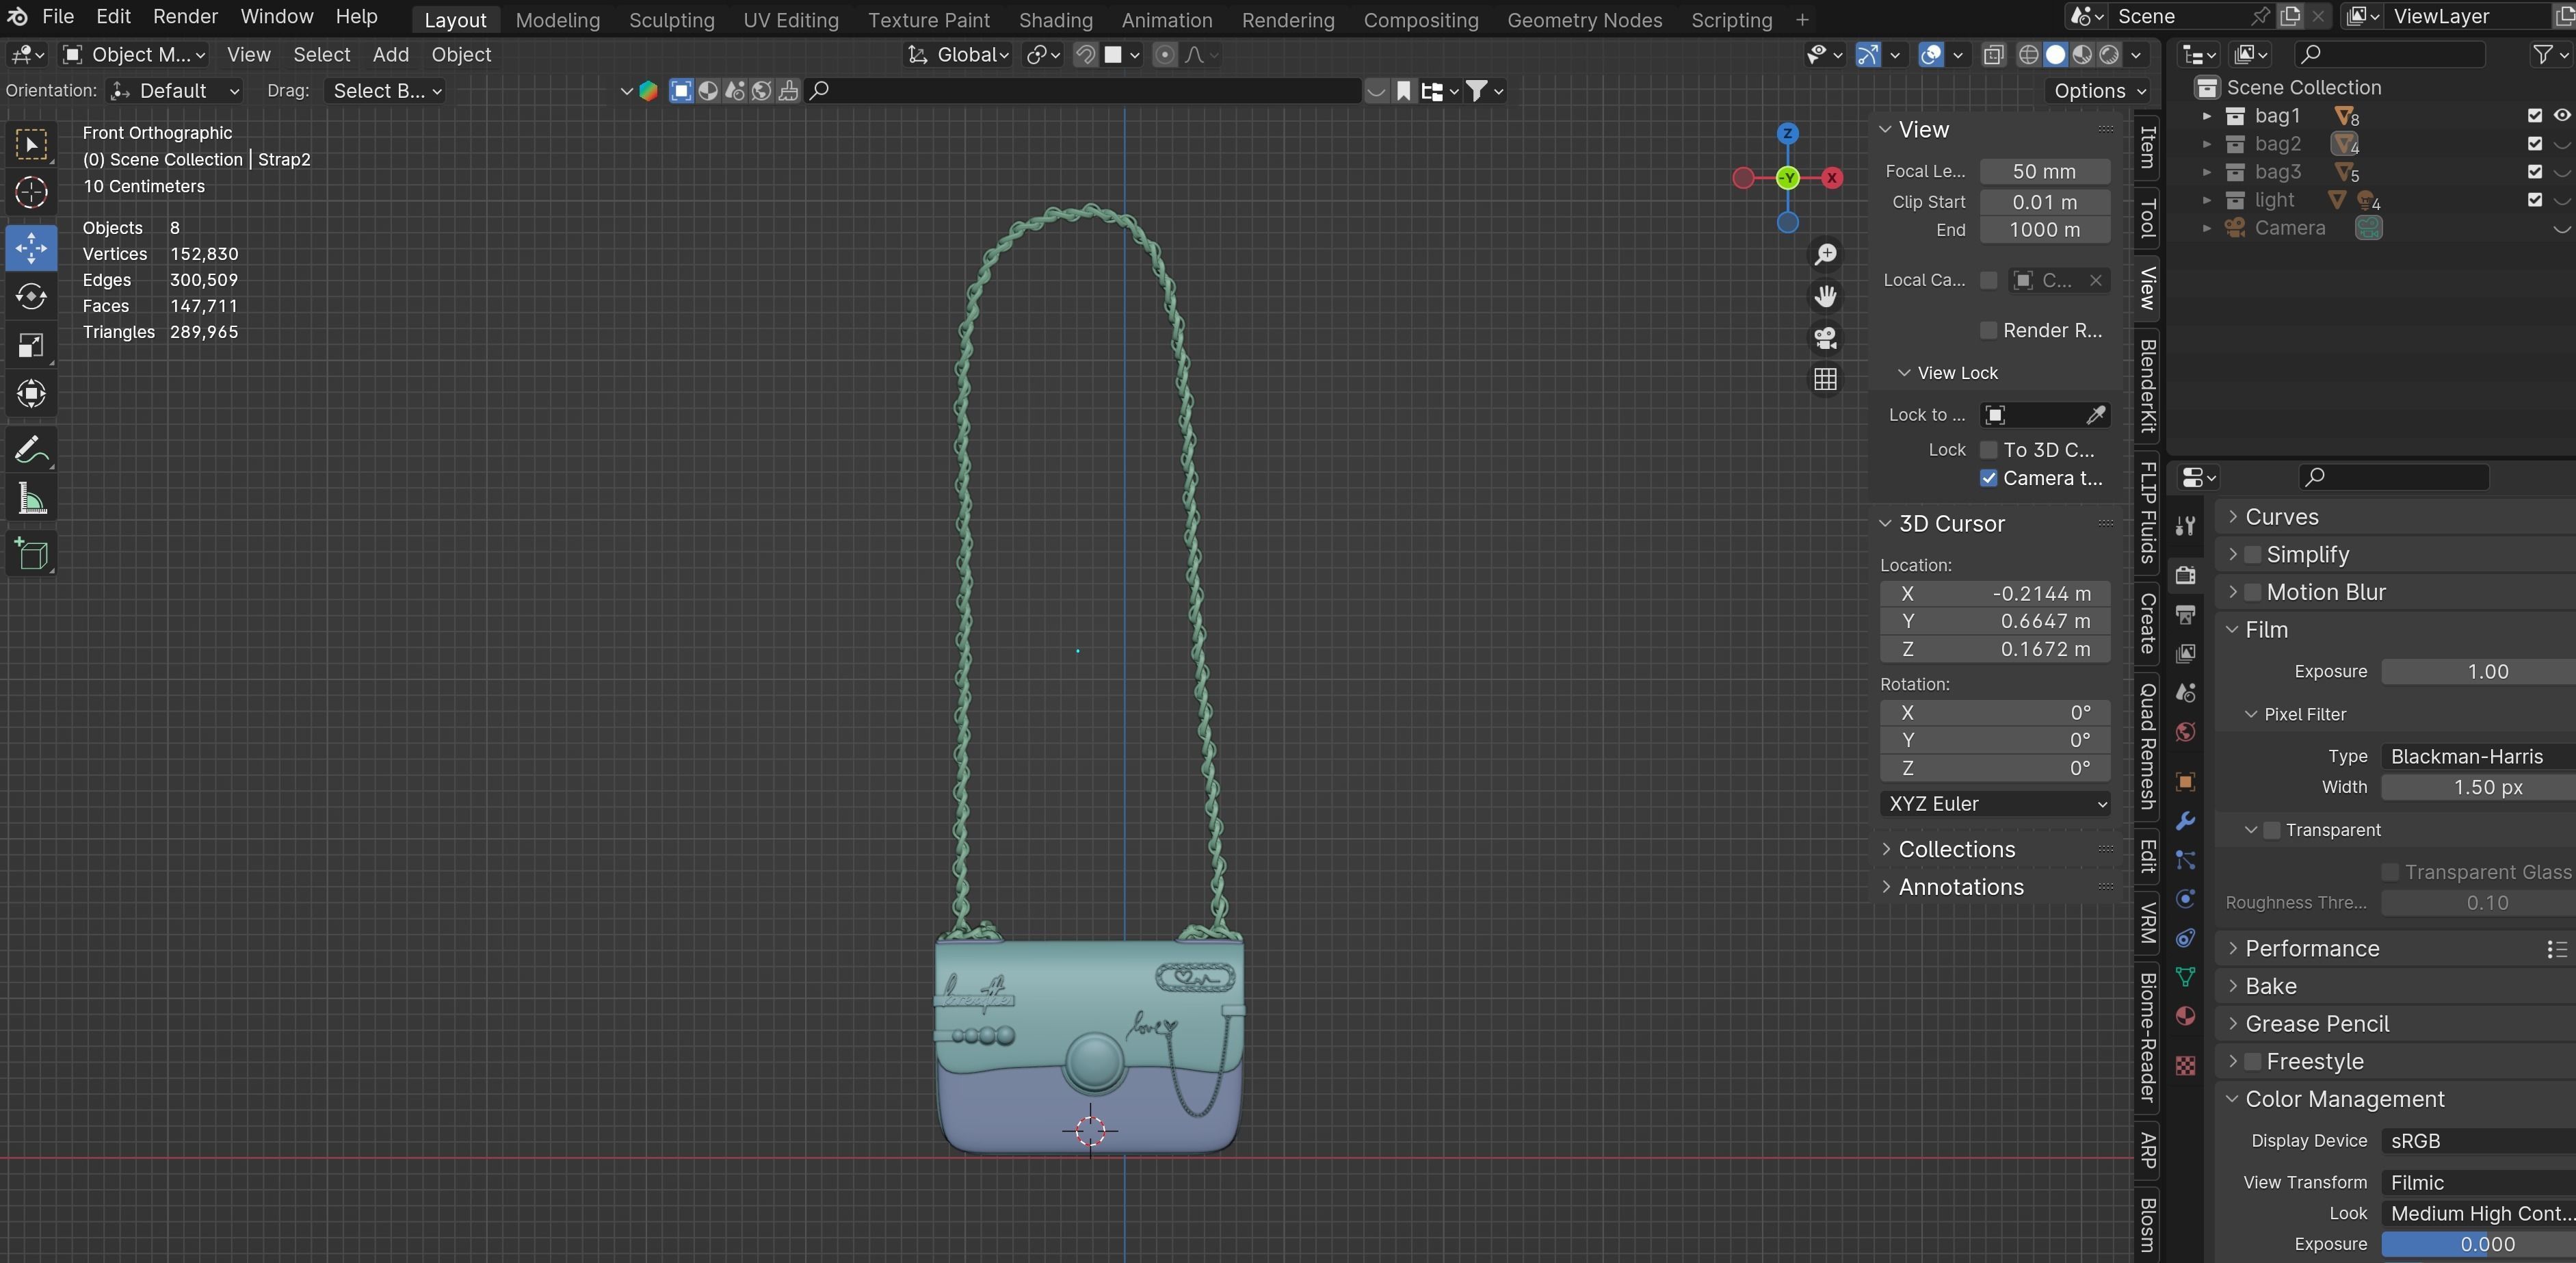
Task: Switch perspective/orthographic grid icon
Action: click(1825, 379)
